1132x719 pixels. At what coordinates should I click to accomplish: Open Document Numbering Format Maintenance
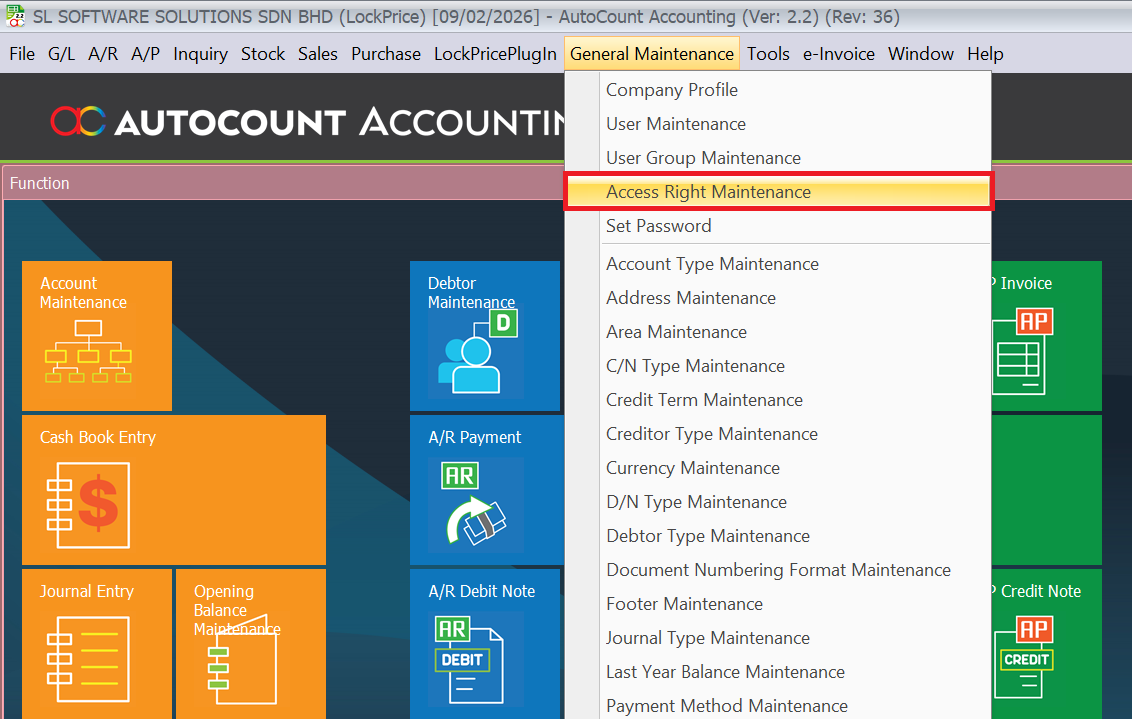coord(778,570)
